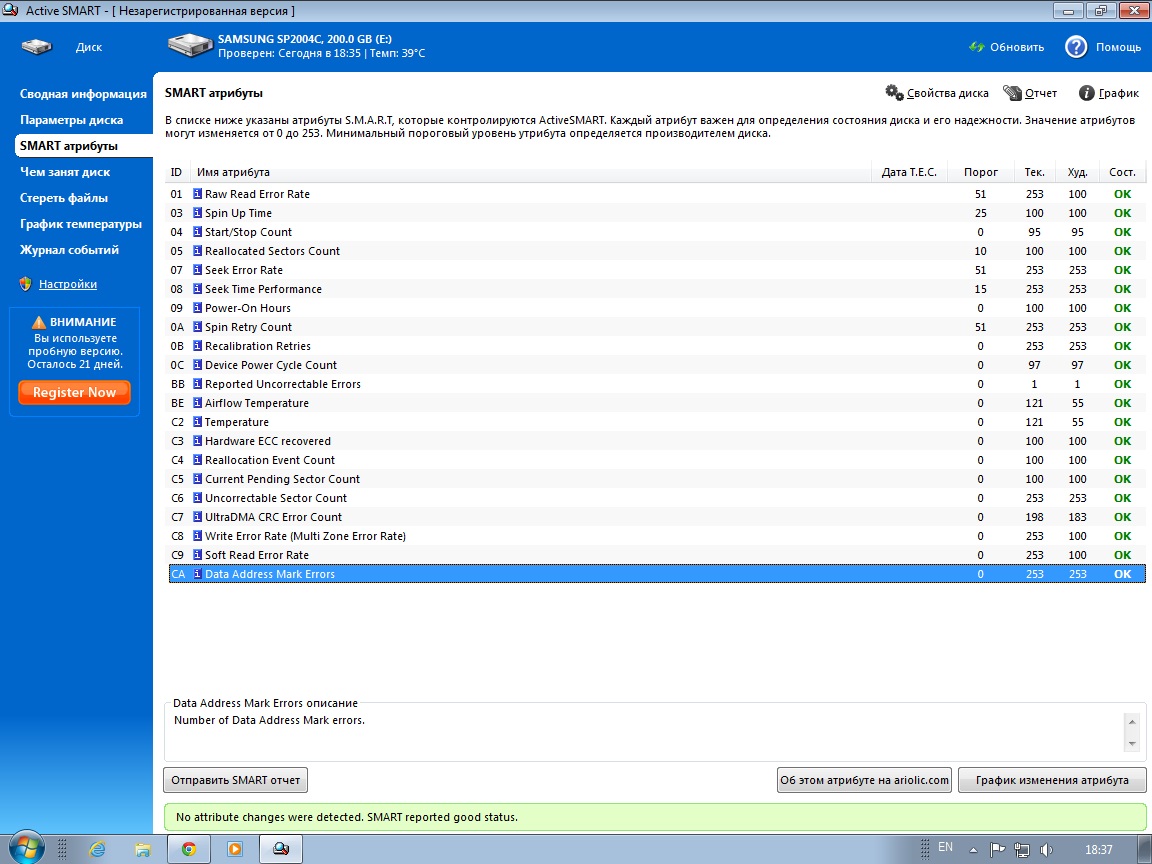
Task: Sort by the Порог column header
Action: tap(980, 172)
